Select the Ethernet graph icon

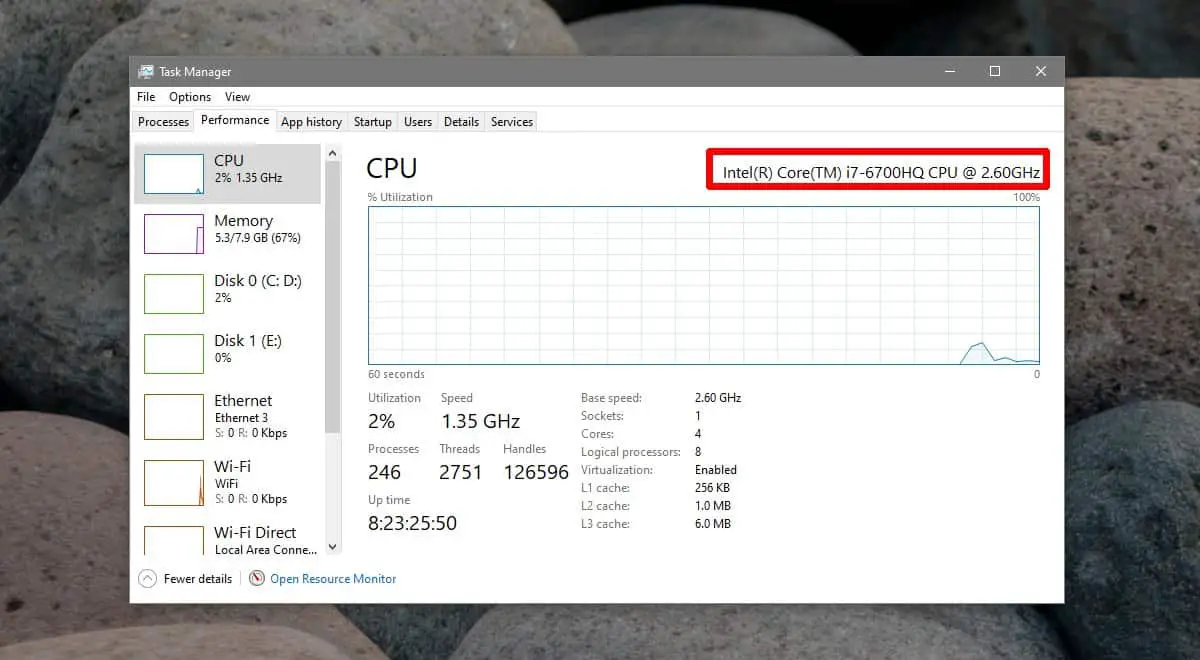pyautogui.click(x=174, y=417)
